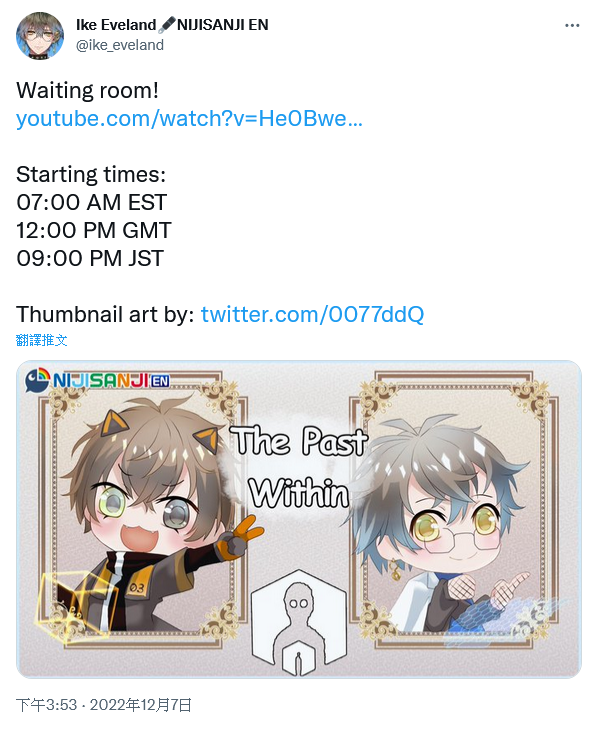Click the 07:00 AM EST line

[91, 202]
